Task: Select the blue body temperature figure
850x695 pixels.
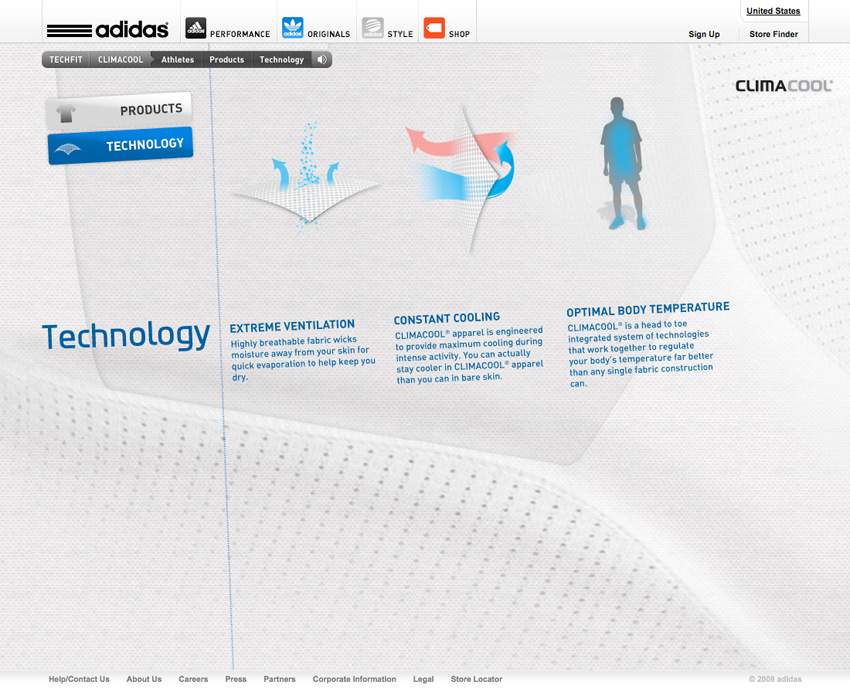Action: click(x=622, y=163)
